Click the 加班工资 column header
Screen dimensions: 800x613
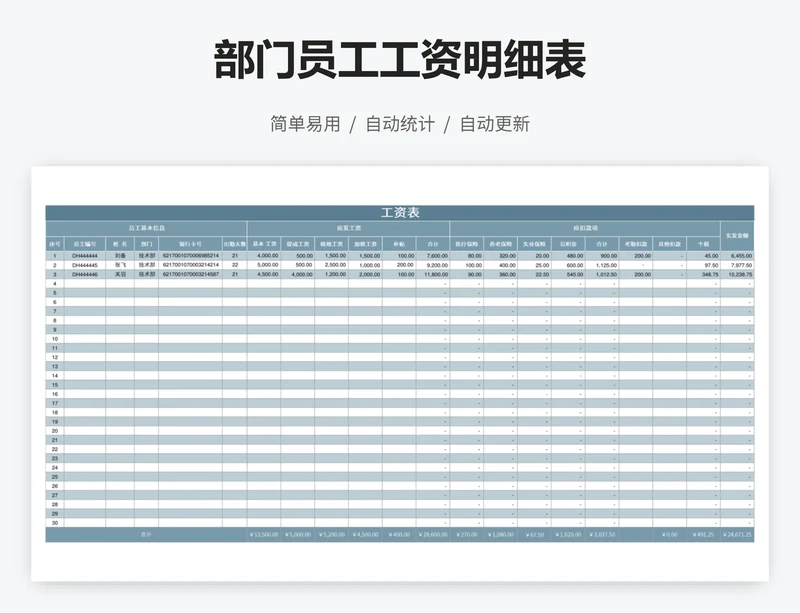tap(365, 244)
